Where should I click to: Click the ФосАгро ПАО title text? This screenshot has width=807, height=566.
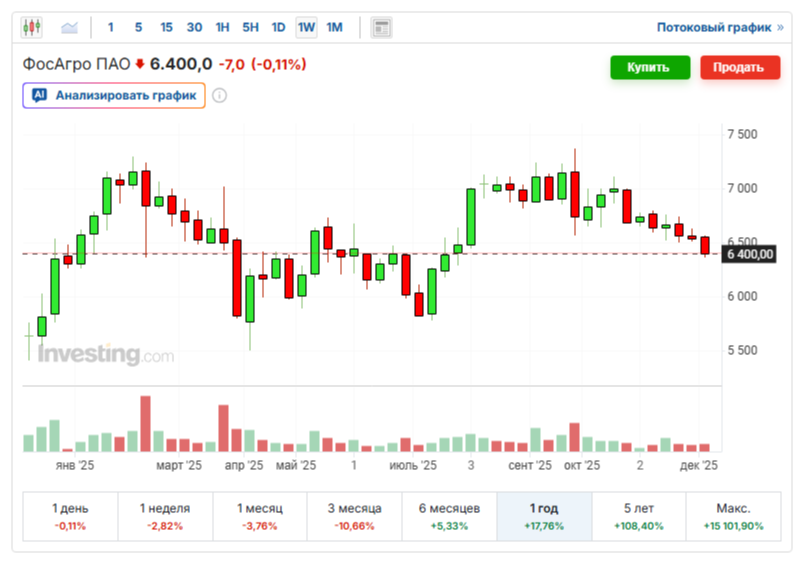tap(76, 64)
